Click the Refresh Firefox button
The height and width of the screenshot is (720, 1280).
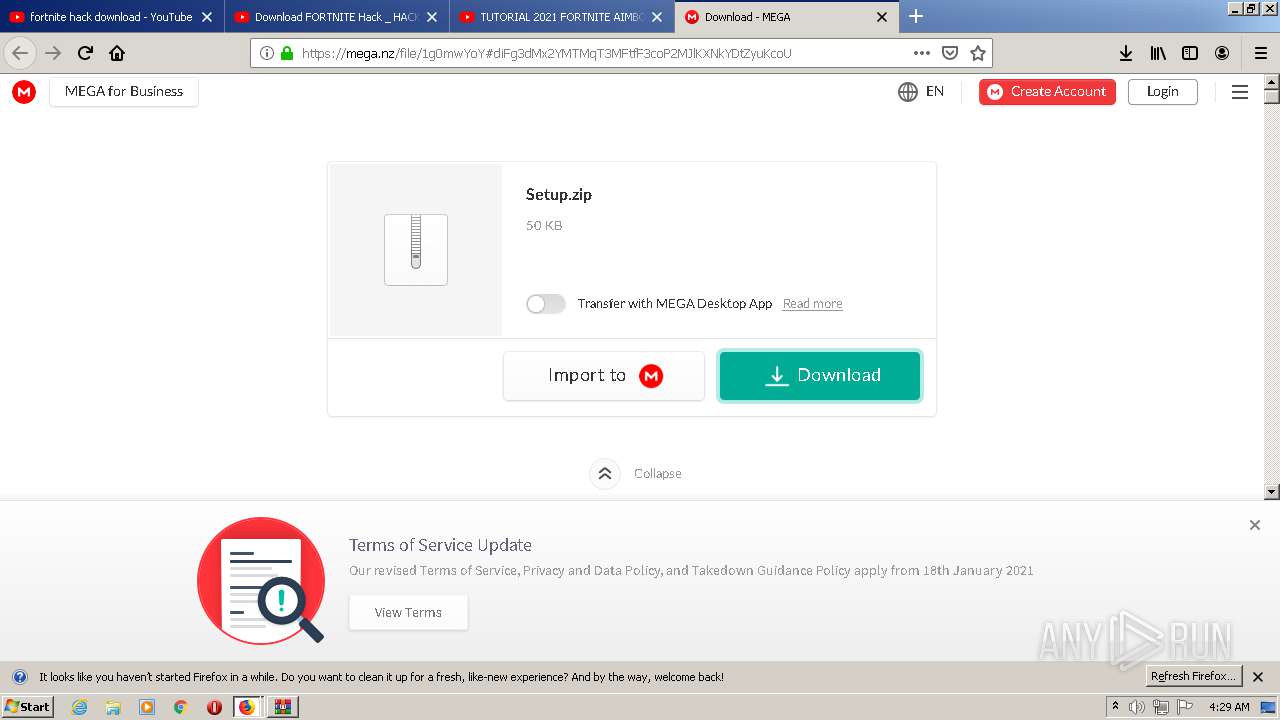point(1193,677)
